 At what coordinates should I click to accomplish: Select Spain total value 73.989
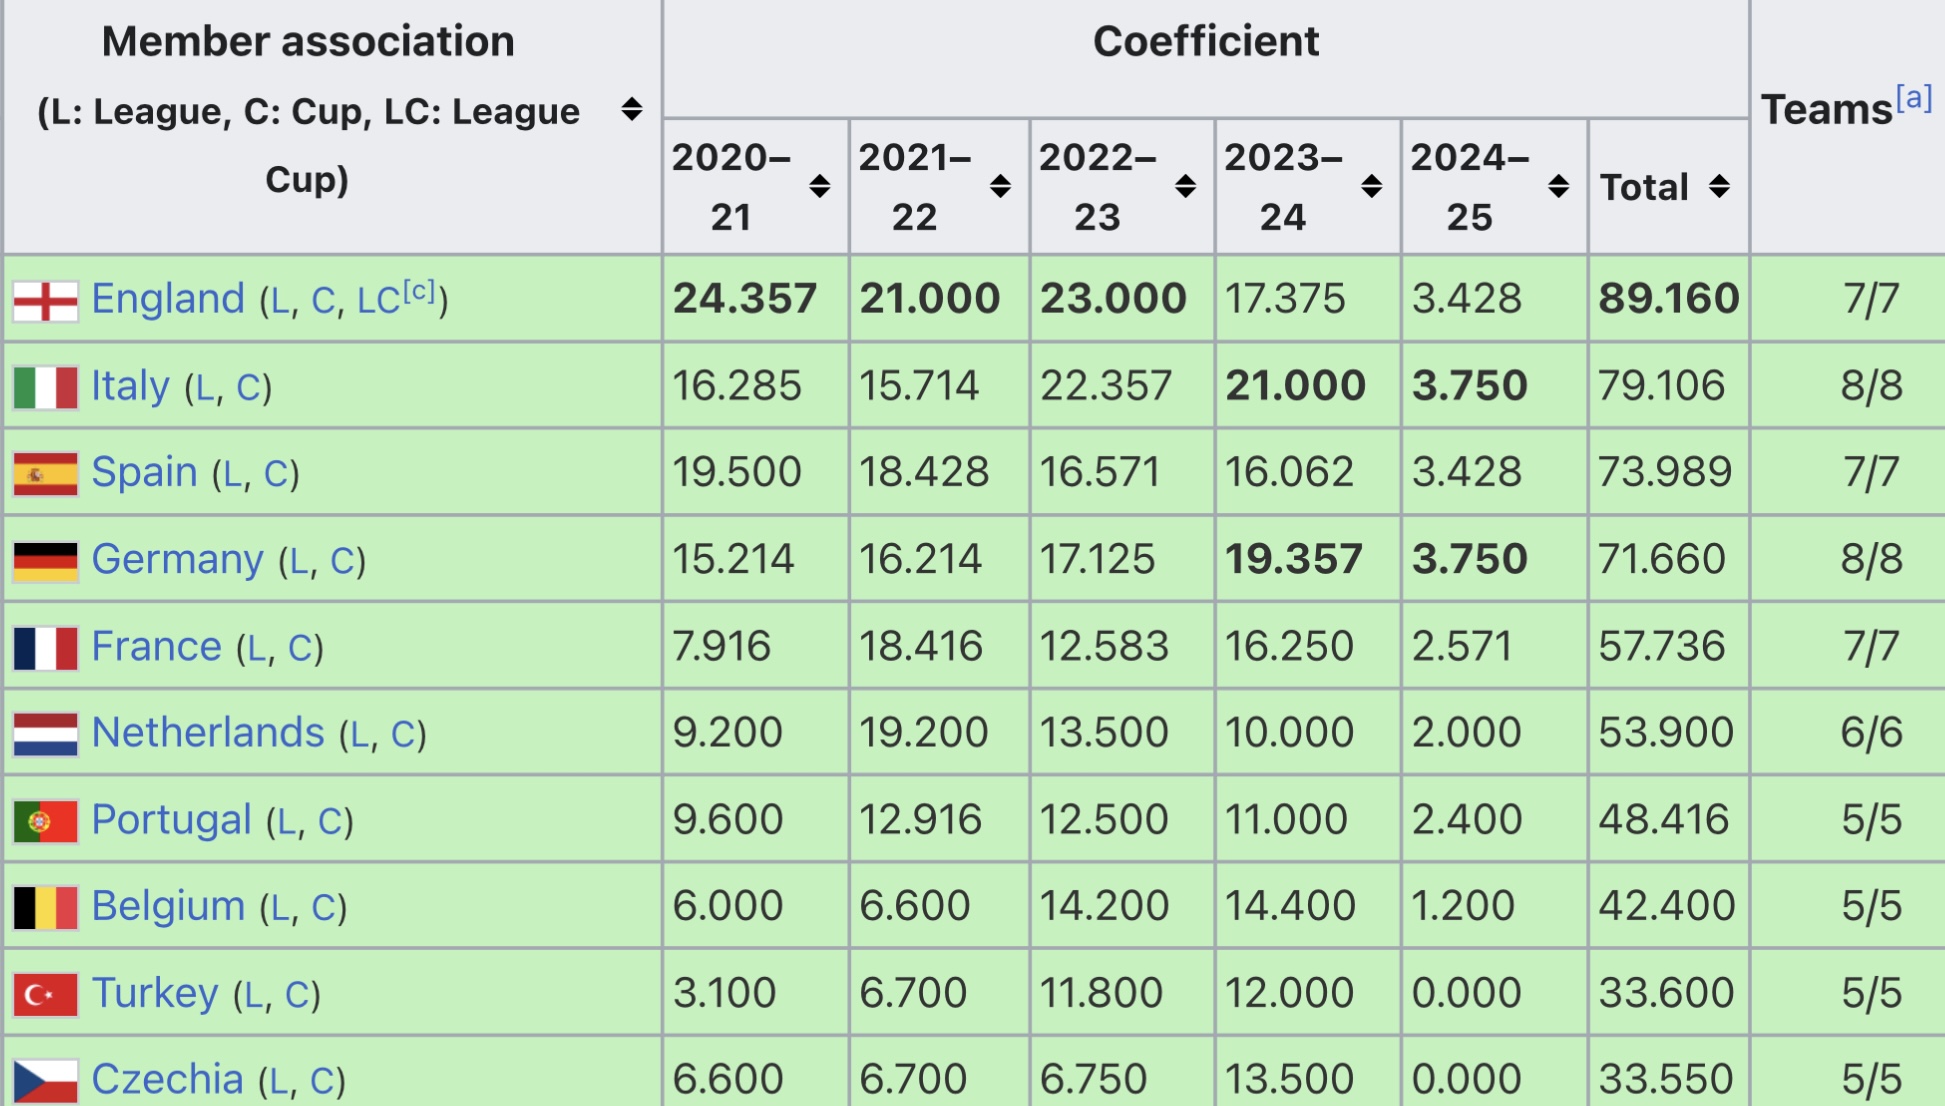tap(1664, 471)
